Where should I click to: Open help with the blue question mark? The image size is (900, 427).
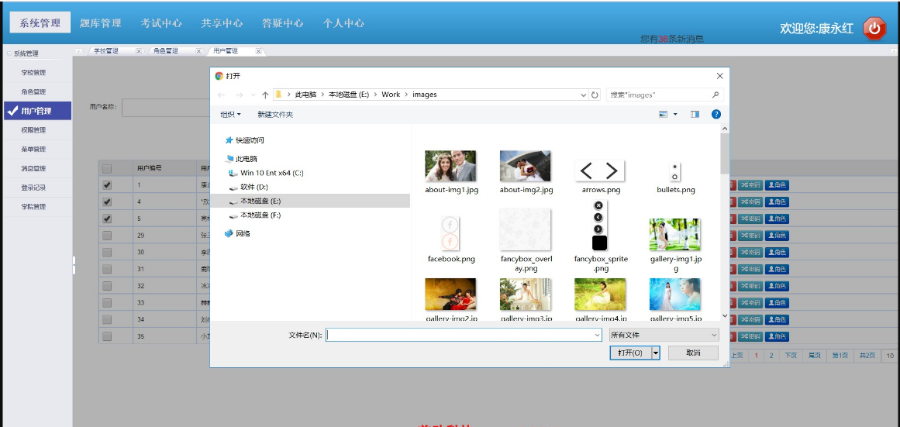click(716, 114)
